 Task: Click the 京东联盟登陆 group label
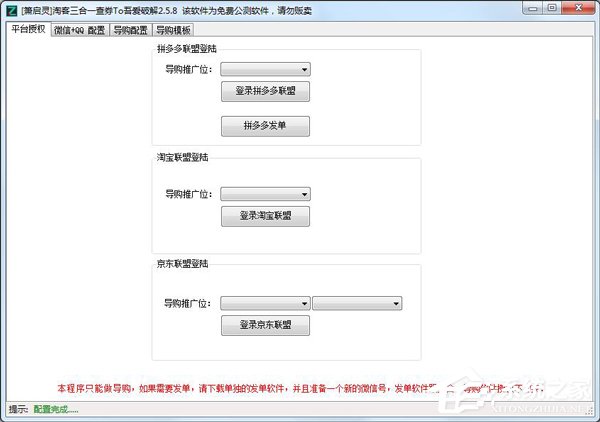point(183,264)
